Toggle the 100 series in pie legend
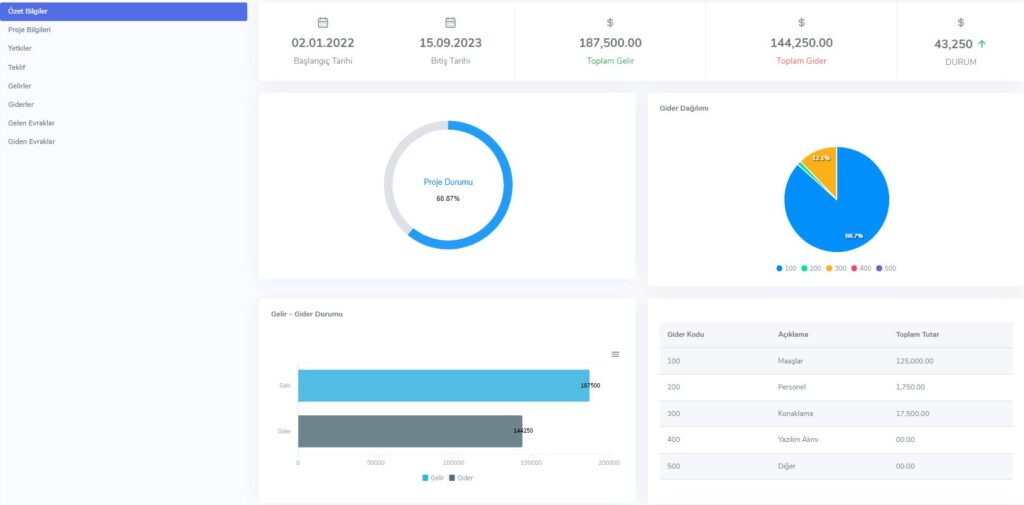Viewport: 1024px width, 505px height. [x=785, y=268]
